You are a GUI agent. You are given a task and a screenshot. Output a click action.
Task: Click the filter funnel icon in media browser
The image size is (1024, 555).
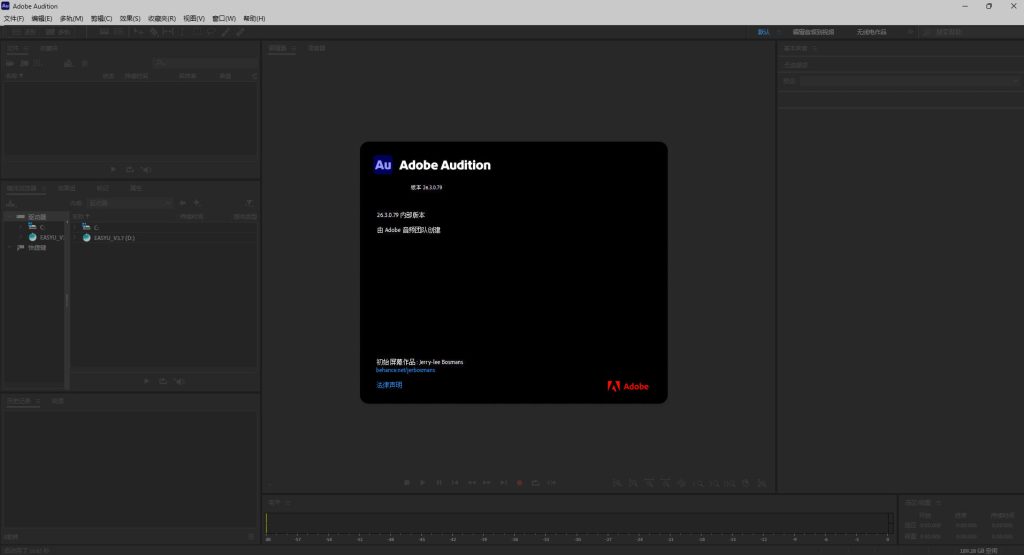point(249,203)
